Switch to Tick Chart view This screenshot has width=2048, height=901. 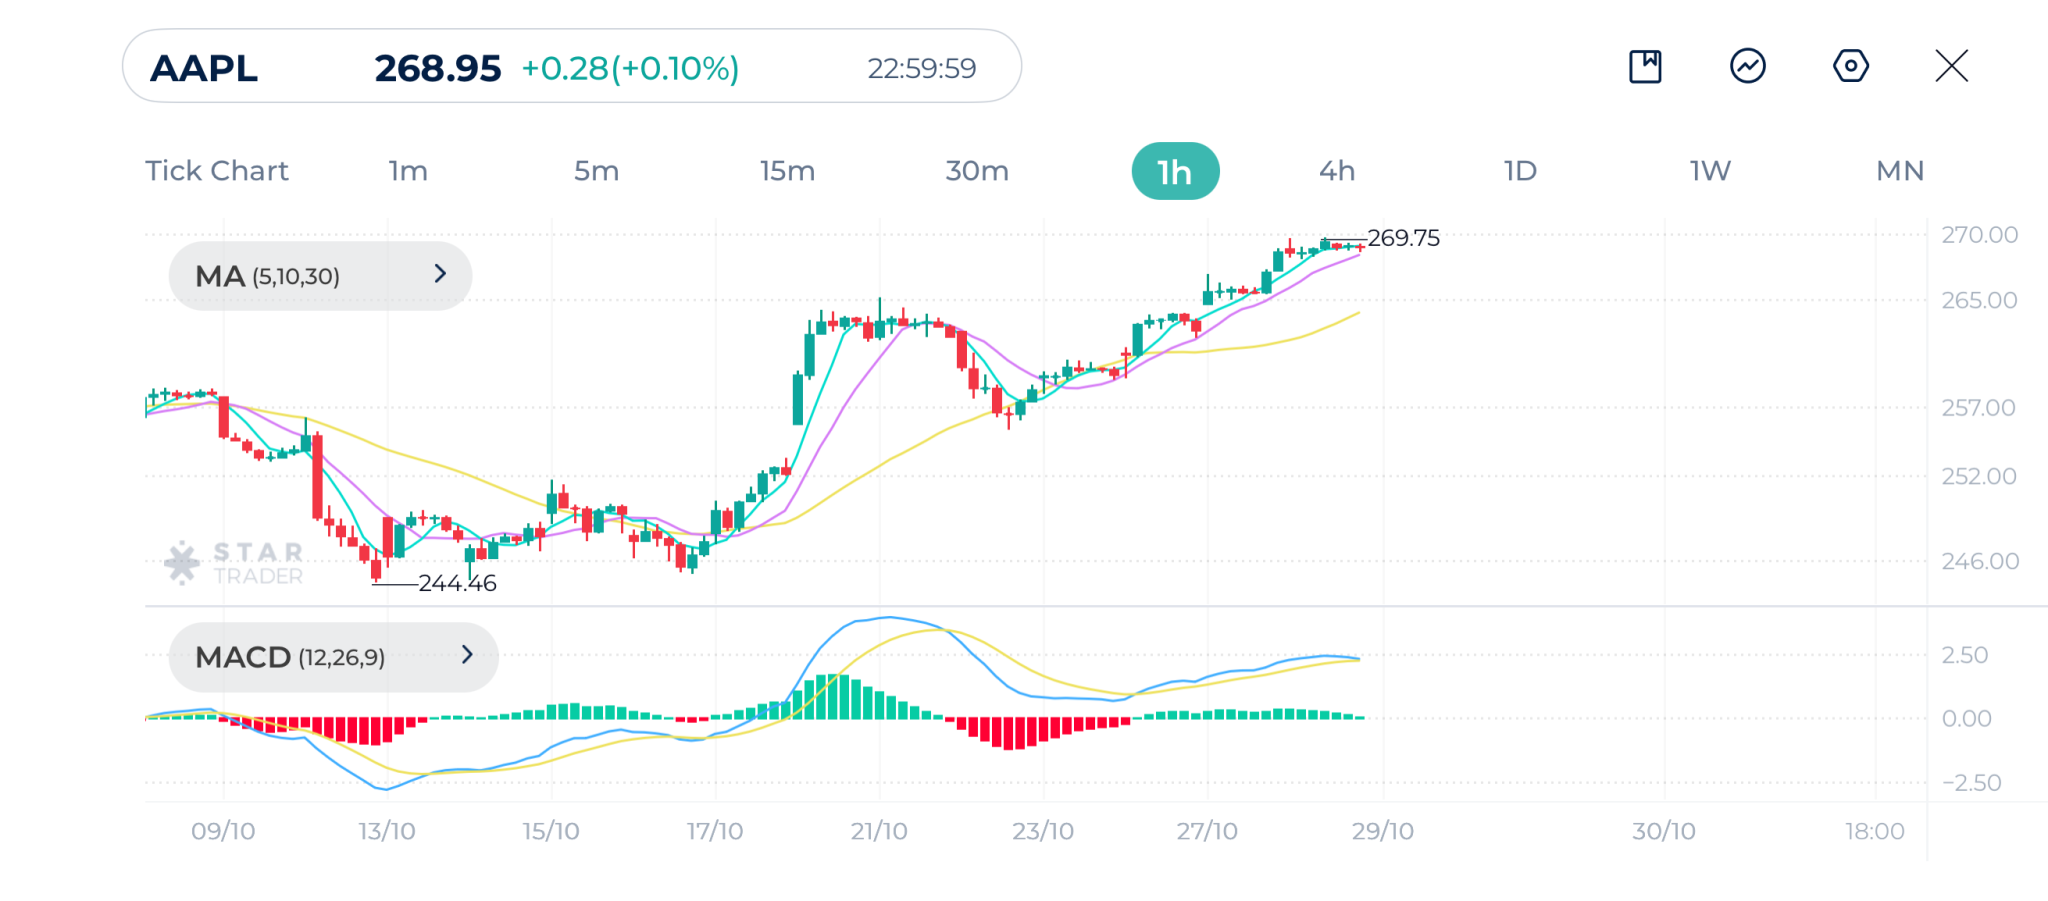click(x=217, y=171)
